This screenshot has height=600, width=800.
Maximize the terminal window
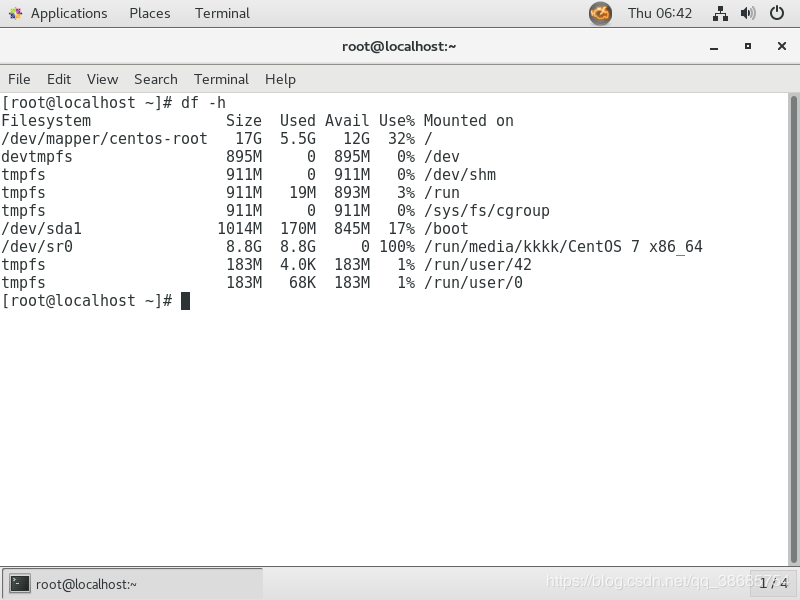coord(747,46)
